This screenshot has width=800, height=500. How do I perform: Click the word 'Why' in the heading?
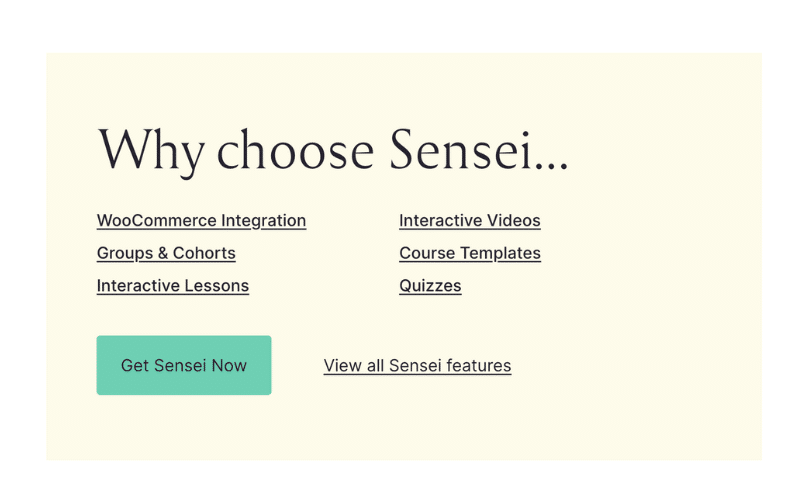click(150, 150)
